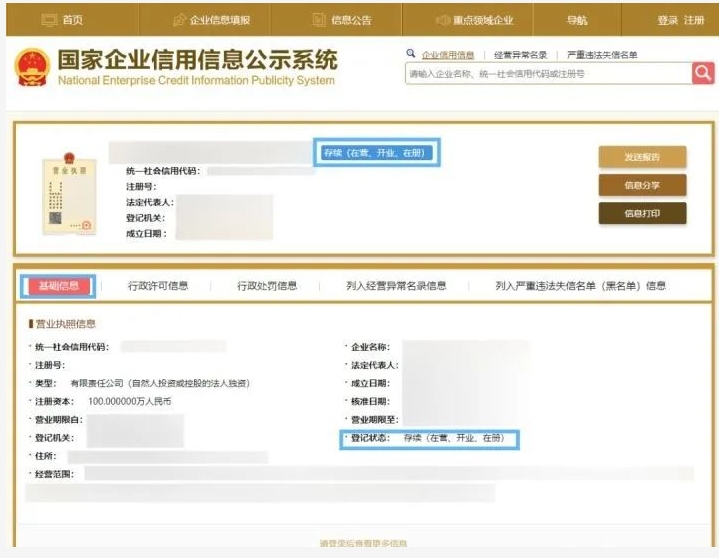Open 重点领域企业 navigation item
The width and height of the screenshot is (719, 558).
click(x=483, y=20)
